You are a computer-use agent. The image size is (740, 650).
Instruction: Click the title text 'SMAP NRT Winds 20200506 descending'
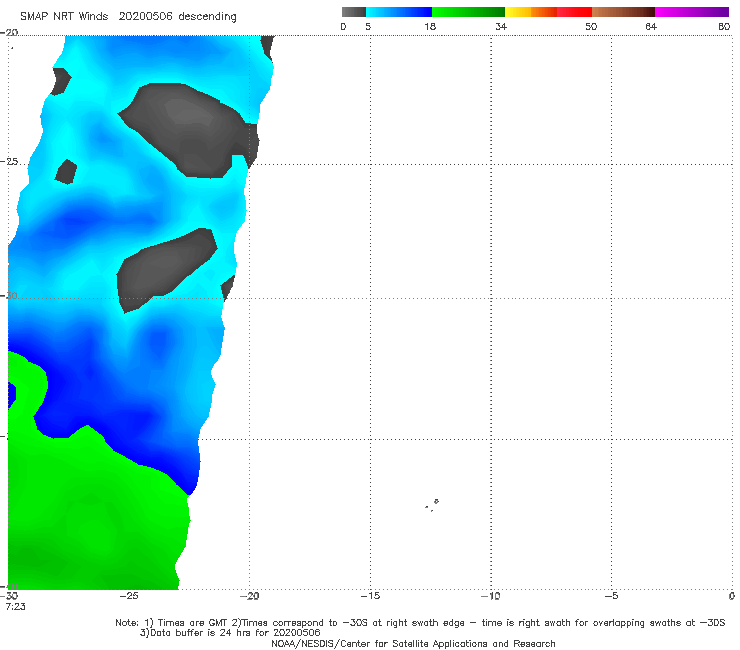point(128,17)
